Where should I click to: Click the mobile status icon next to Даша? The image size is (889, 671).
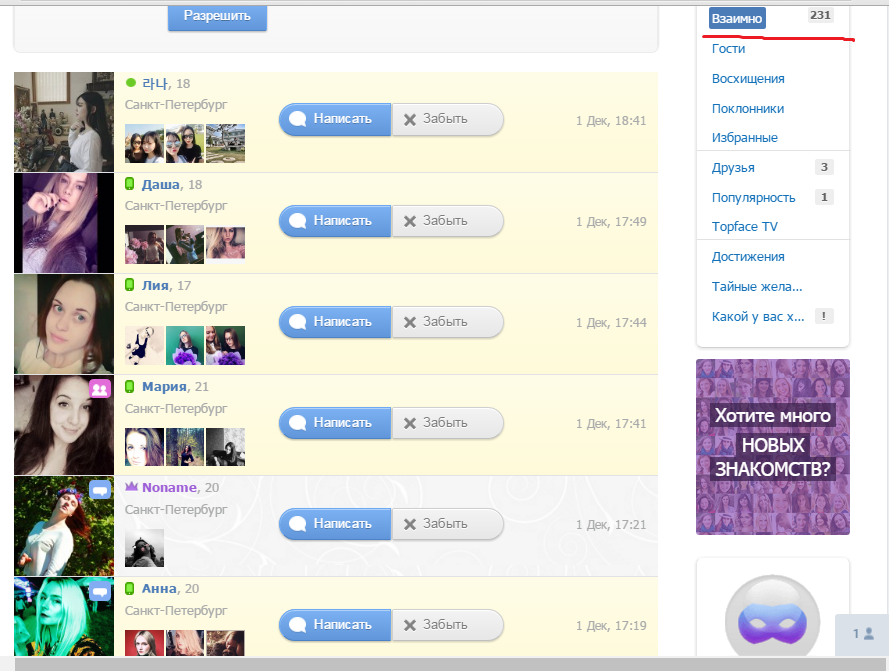[129, 184]
